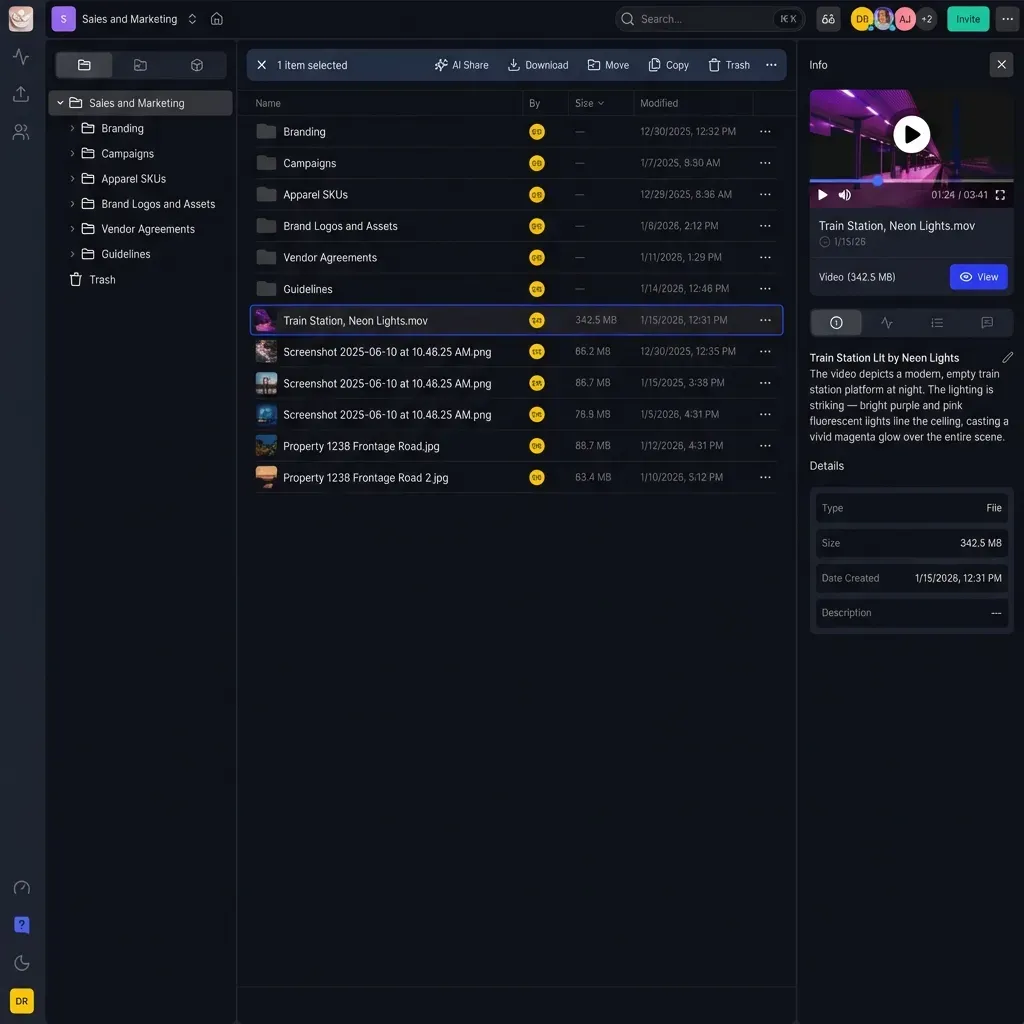This screenshot has height=1024, width=1024.
Task: Click the sync icon at bottom left
Action: coord(21,887)
